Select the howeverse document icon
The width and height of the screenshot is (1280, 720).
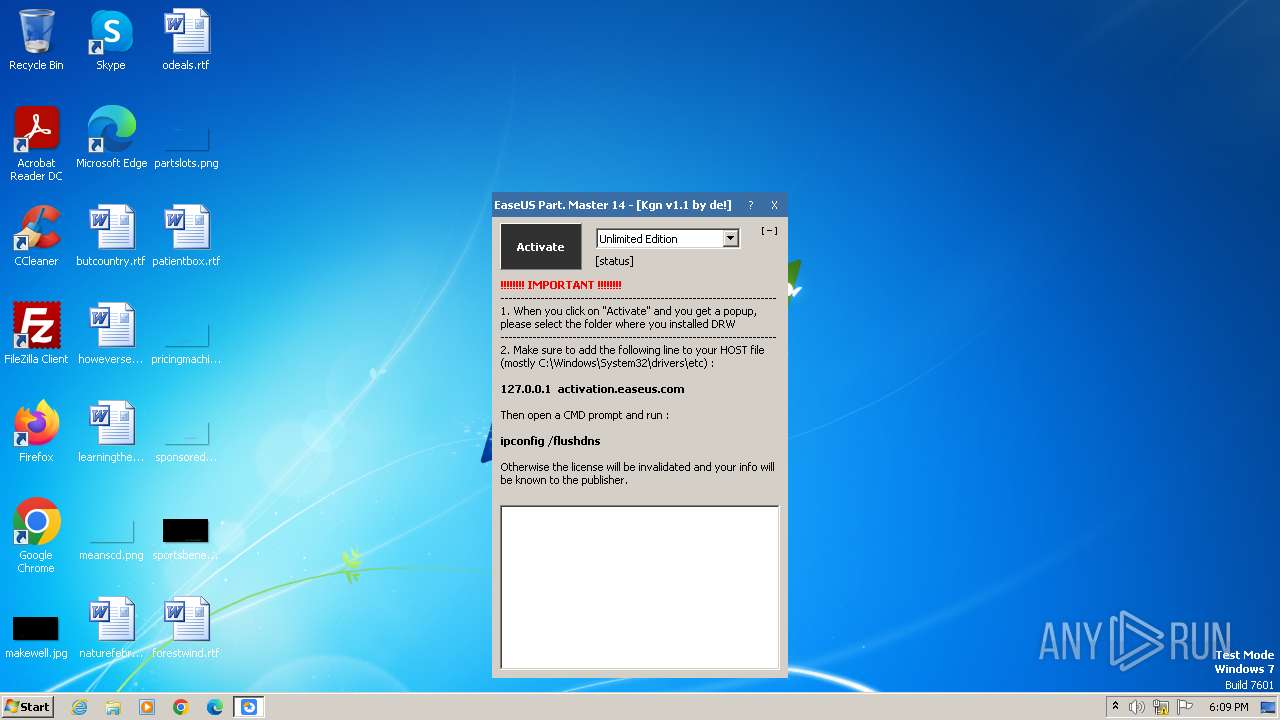click(x=111, y=334)
